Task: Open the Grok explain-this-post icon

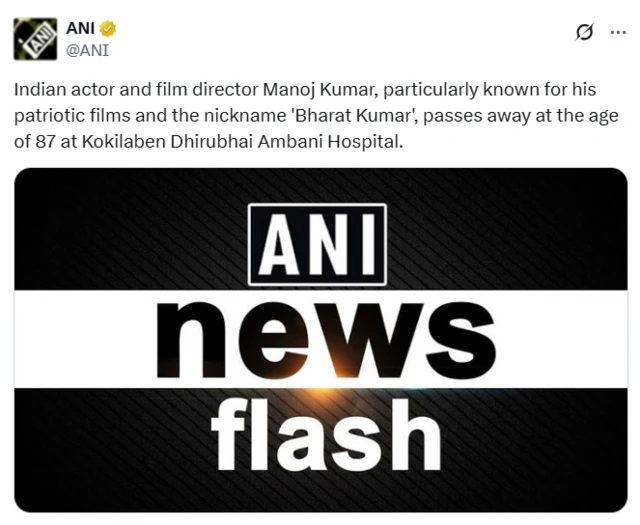Action: click(x=585, y=32)
